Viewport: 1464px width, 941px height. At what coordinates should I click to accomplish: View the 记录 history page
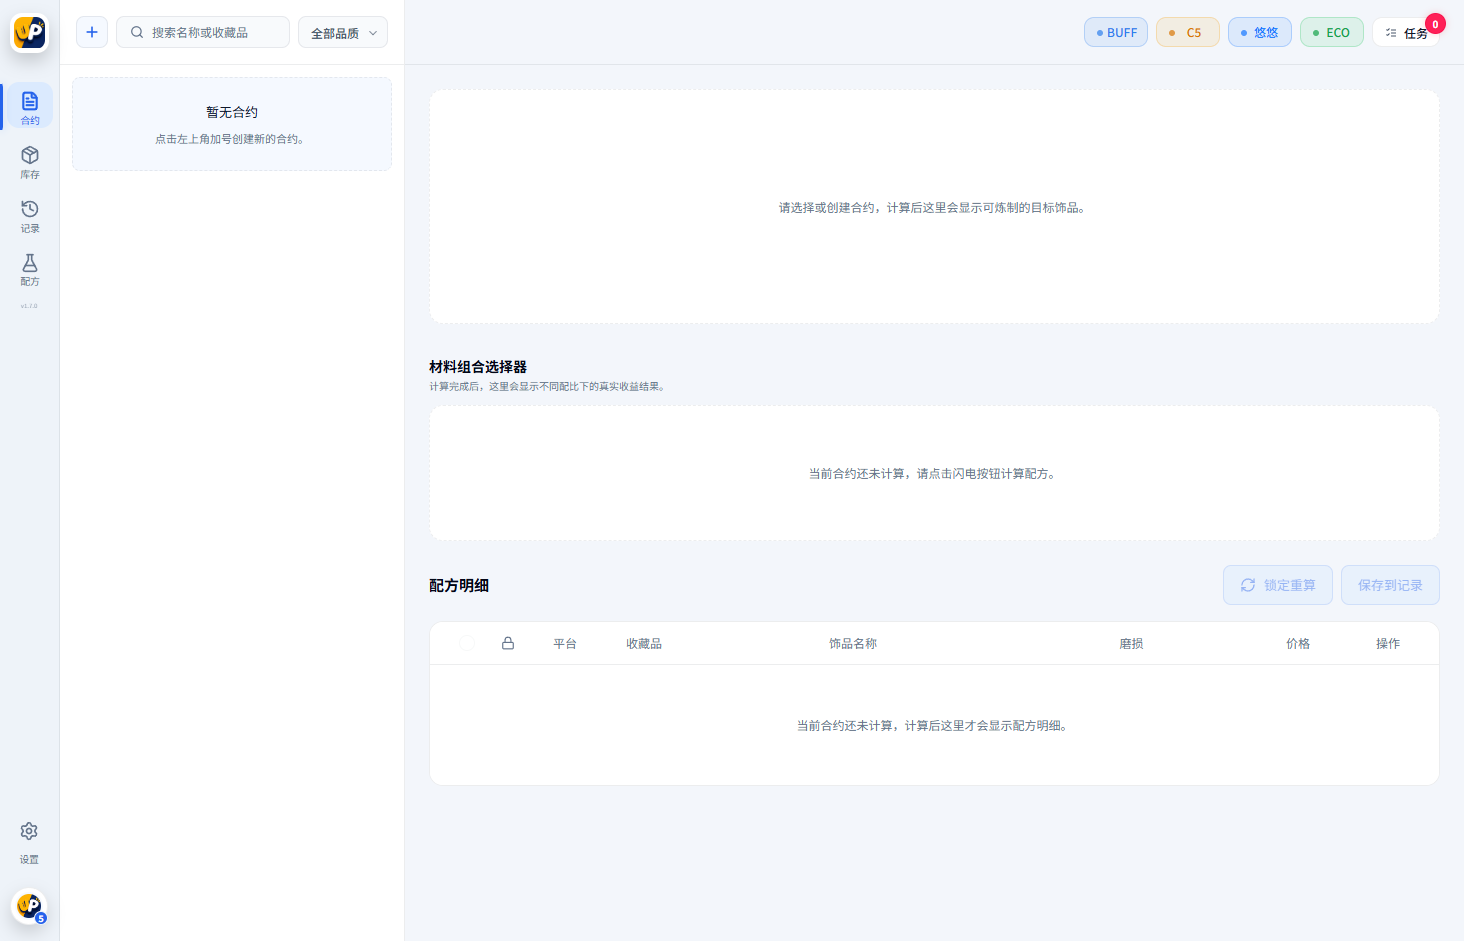(29, 215)
